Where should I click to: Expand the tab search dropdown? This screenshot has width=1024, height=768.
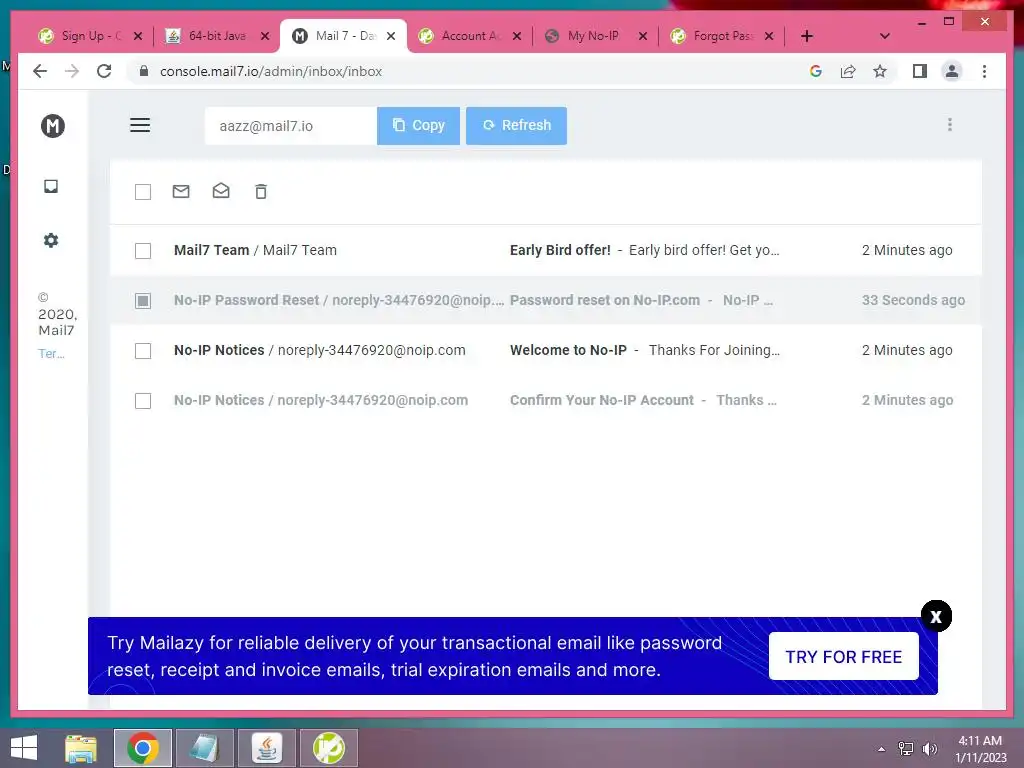[885, 36]
